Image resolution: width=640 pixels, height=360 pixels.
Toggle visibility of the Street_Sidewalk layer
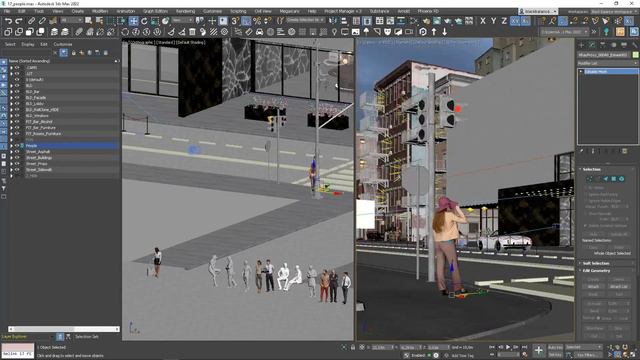point(17,170)
